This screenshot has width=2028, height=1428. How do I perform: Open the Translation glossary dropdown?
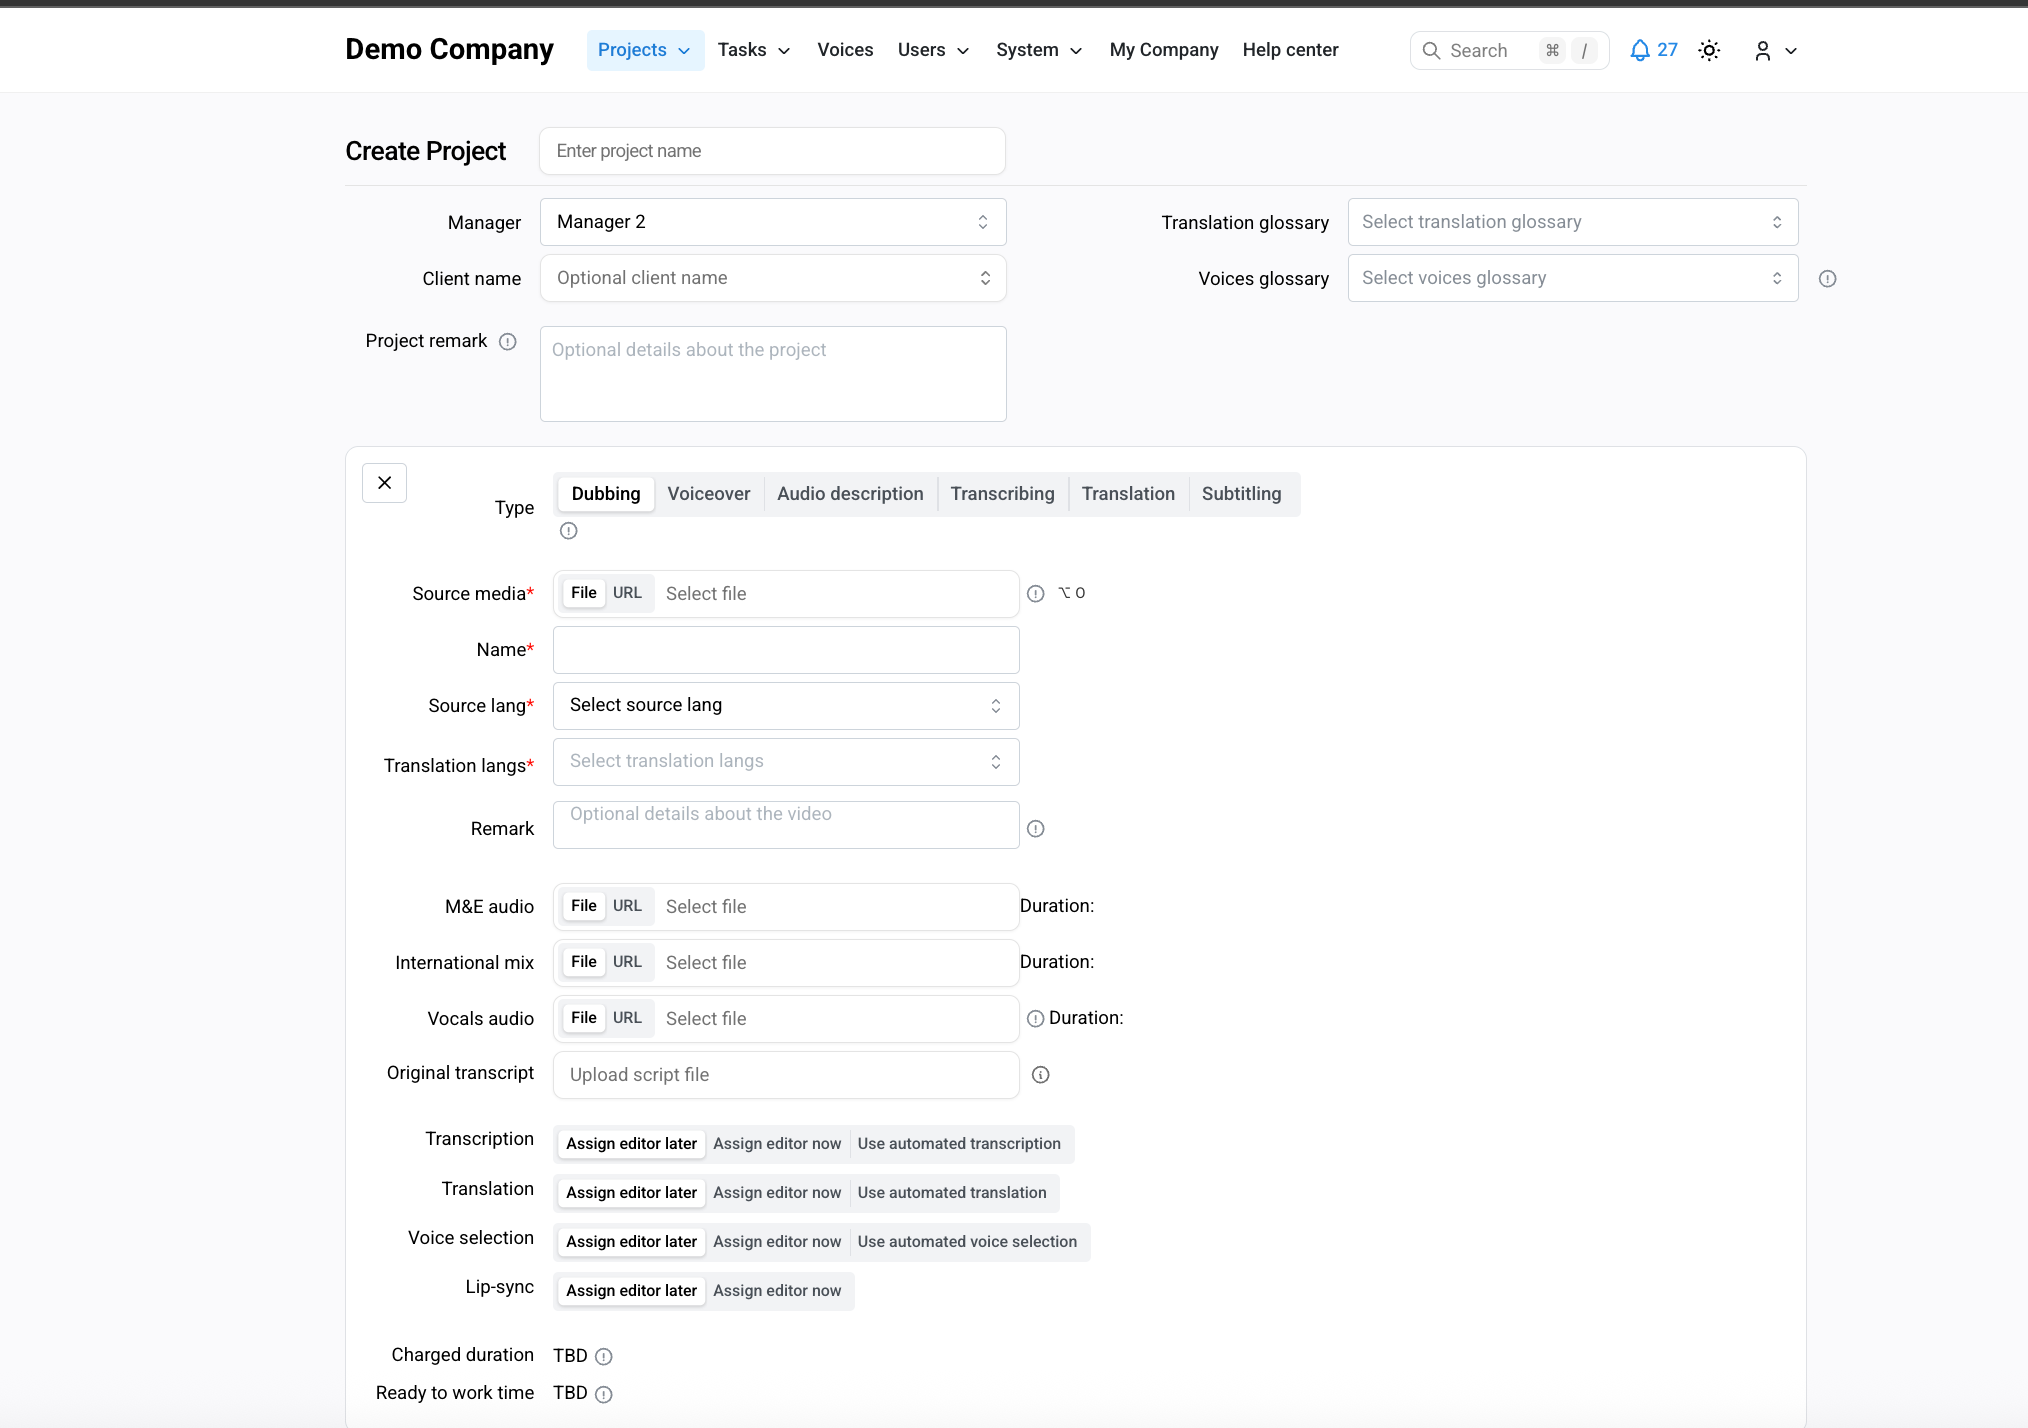click(x=1573, y=222)
